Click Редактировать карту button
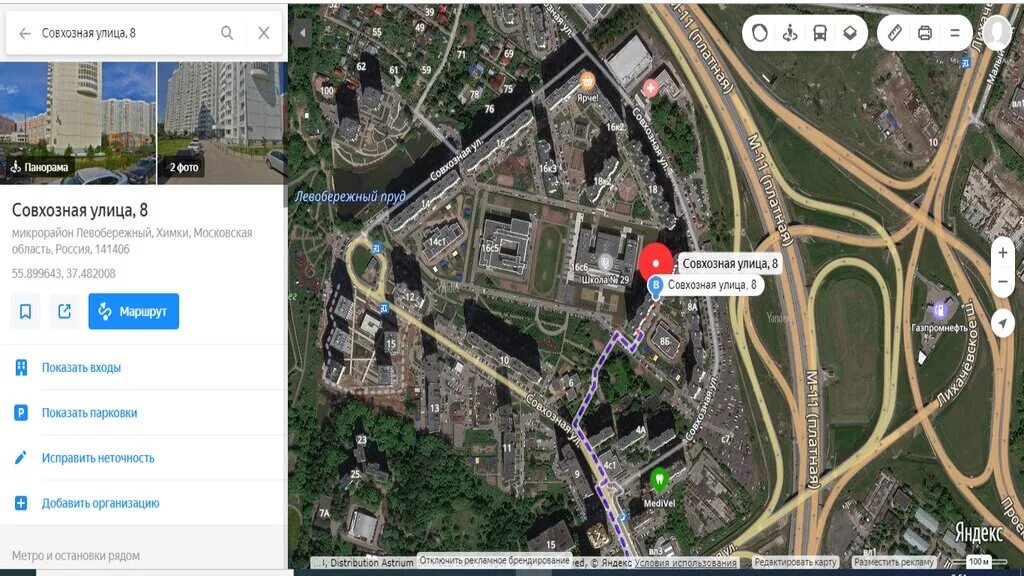1024x576 pixels. pos(795,562)
